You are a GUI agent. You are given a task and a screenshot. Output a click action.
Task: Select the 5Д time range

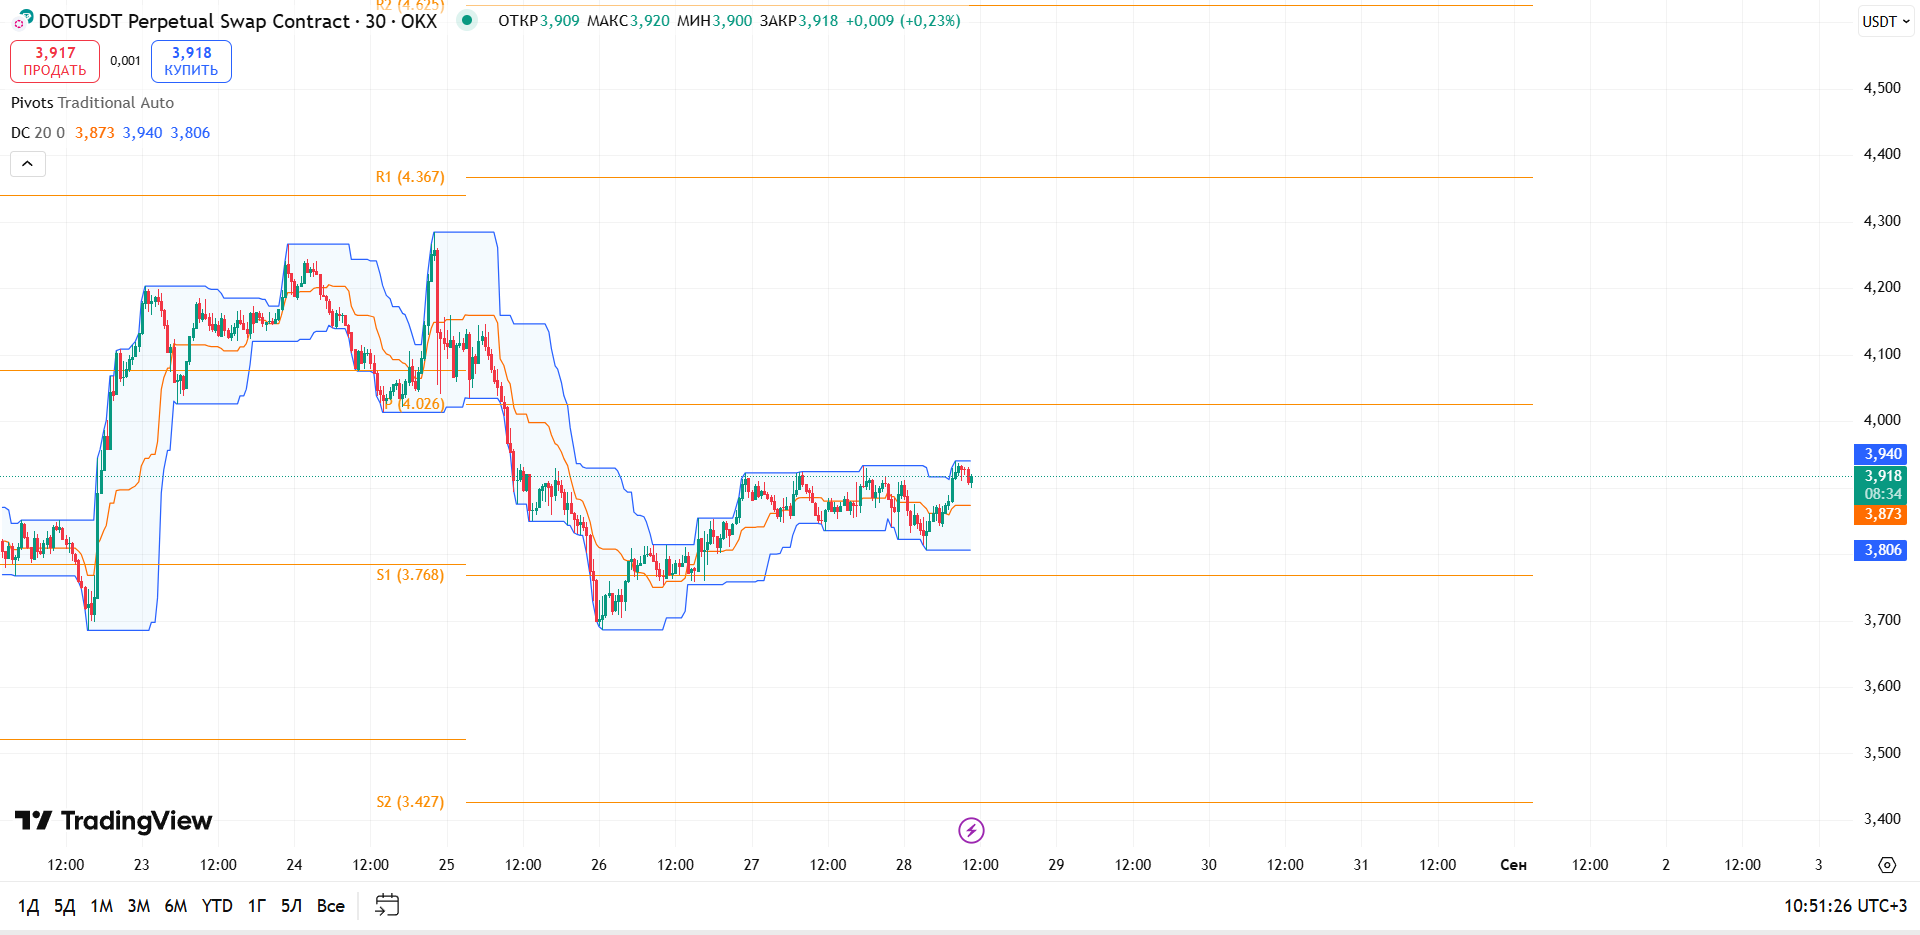click(65, 906)
